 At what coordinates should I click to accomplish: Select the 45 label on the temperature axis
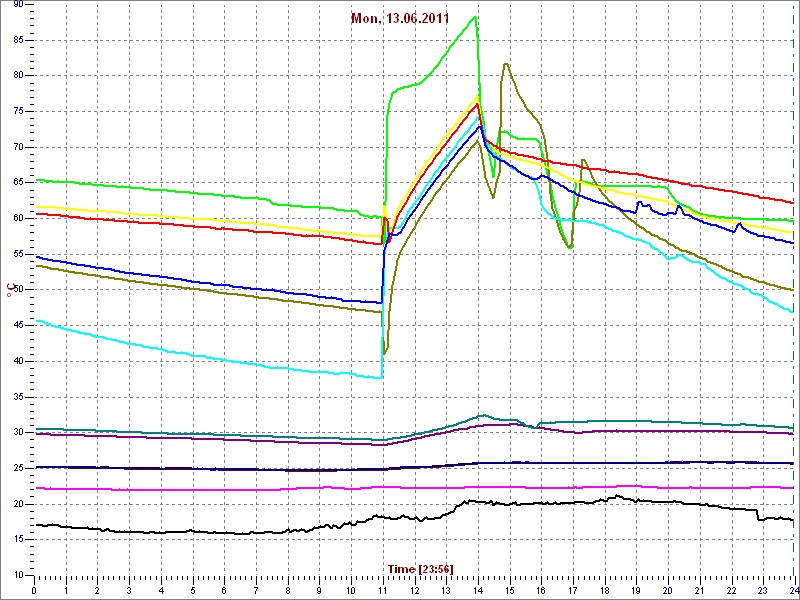coord(18,326)
